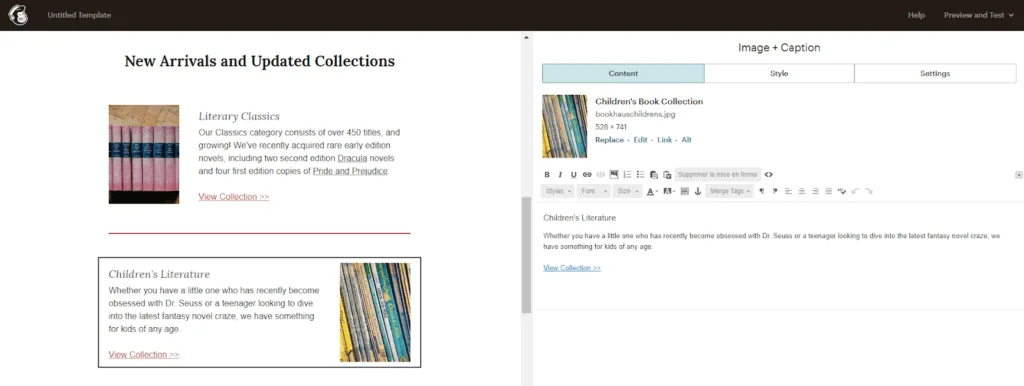Open the Help menu
1024x386 pixels.
tap(916, 15)
